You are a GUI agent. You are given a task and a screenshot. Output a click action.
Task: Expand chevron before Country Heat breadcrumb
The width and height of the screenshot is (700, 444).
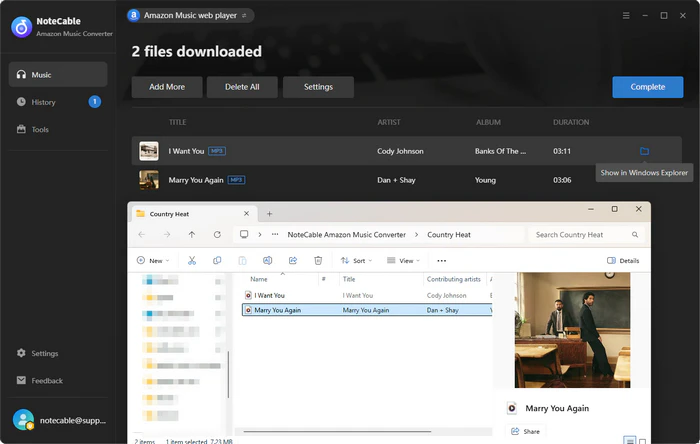417,234
